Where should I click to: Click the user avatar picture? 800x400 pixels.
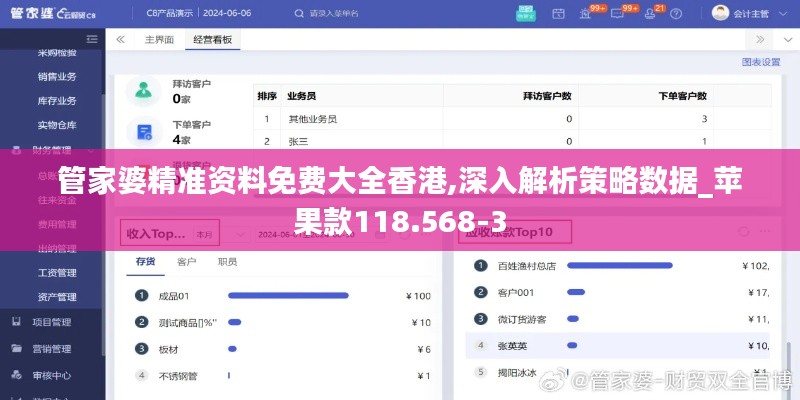(x=720, y=13)
